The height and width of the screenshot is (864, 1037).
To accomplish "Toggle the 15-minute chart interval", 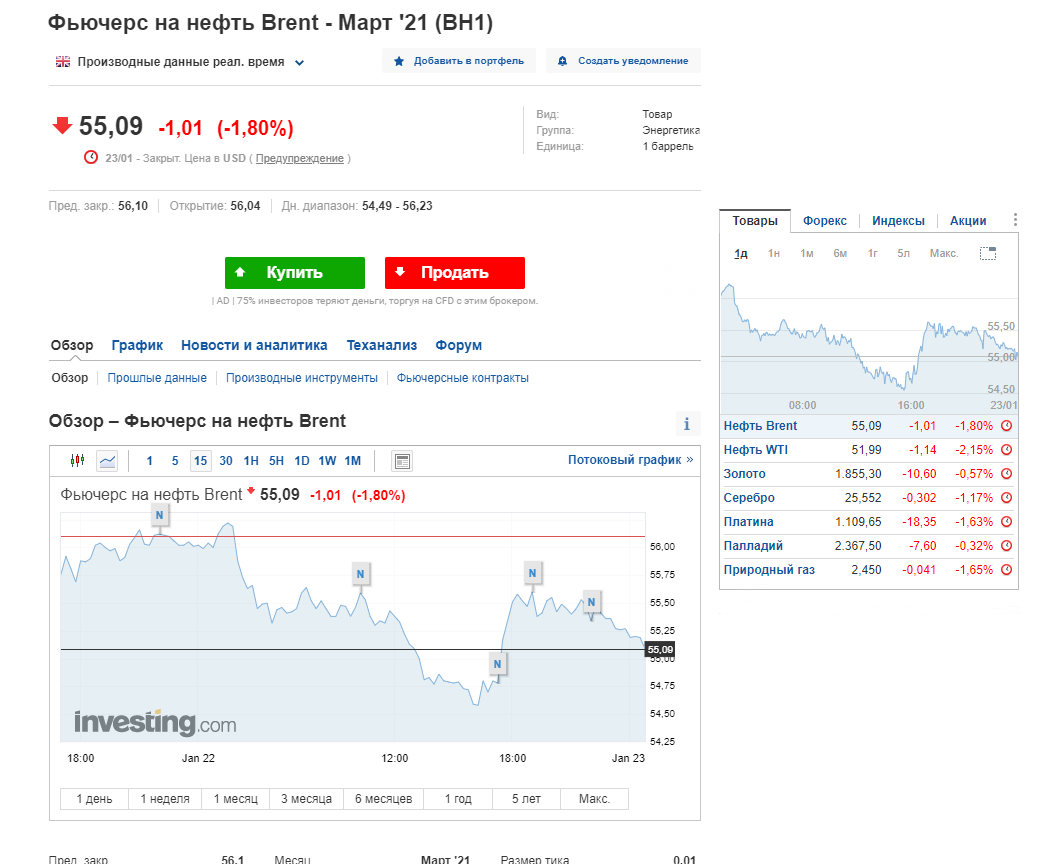I will [200, 460].
